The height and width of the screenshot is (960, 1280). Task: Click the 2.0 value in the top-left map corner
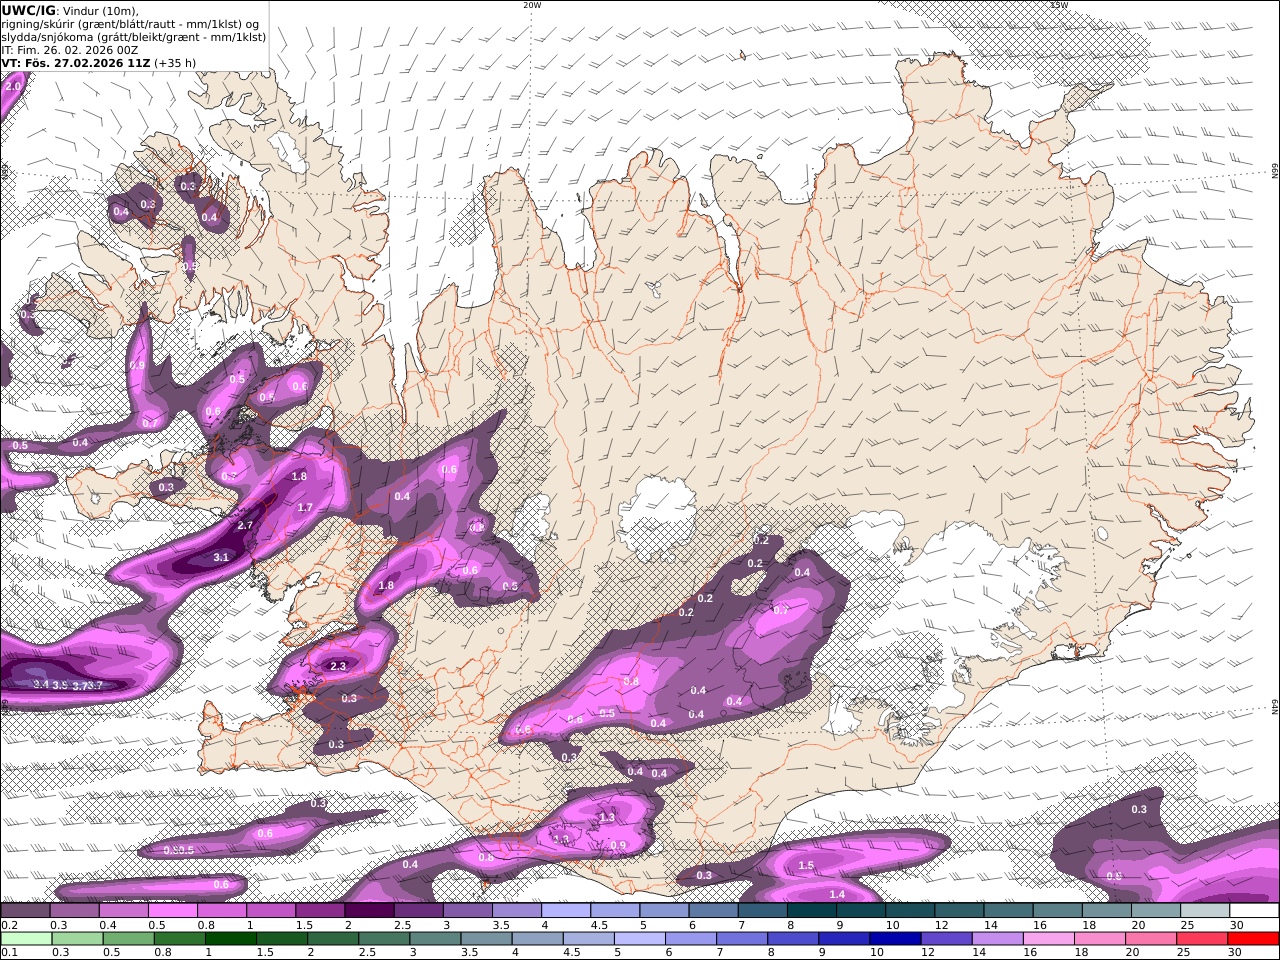point(13,87)
